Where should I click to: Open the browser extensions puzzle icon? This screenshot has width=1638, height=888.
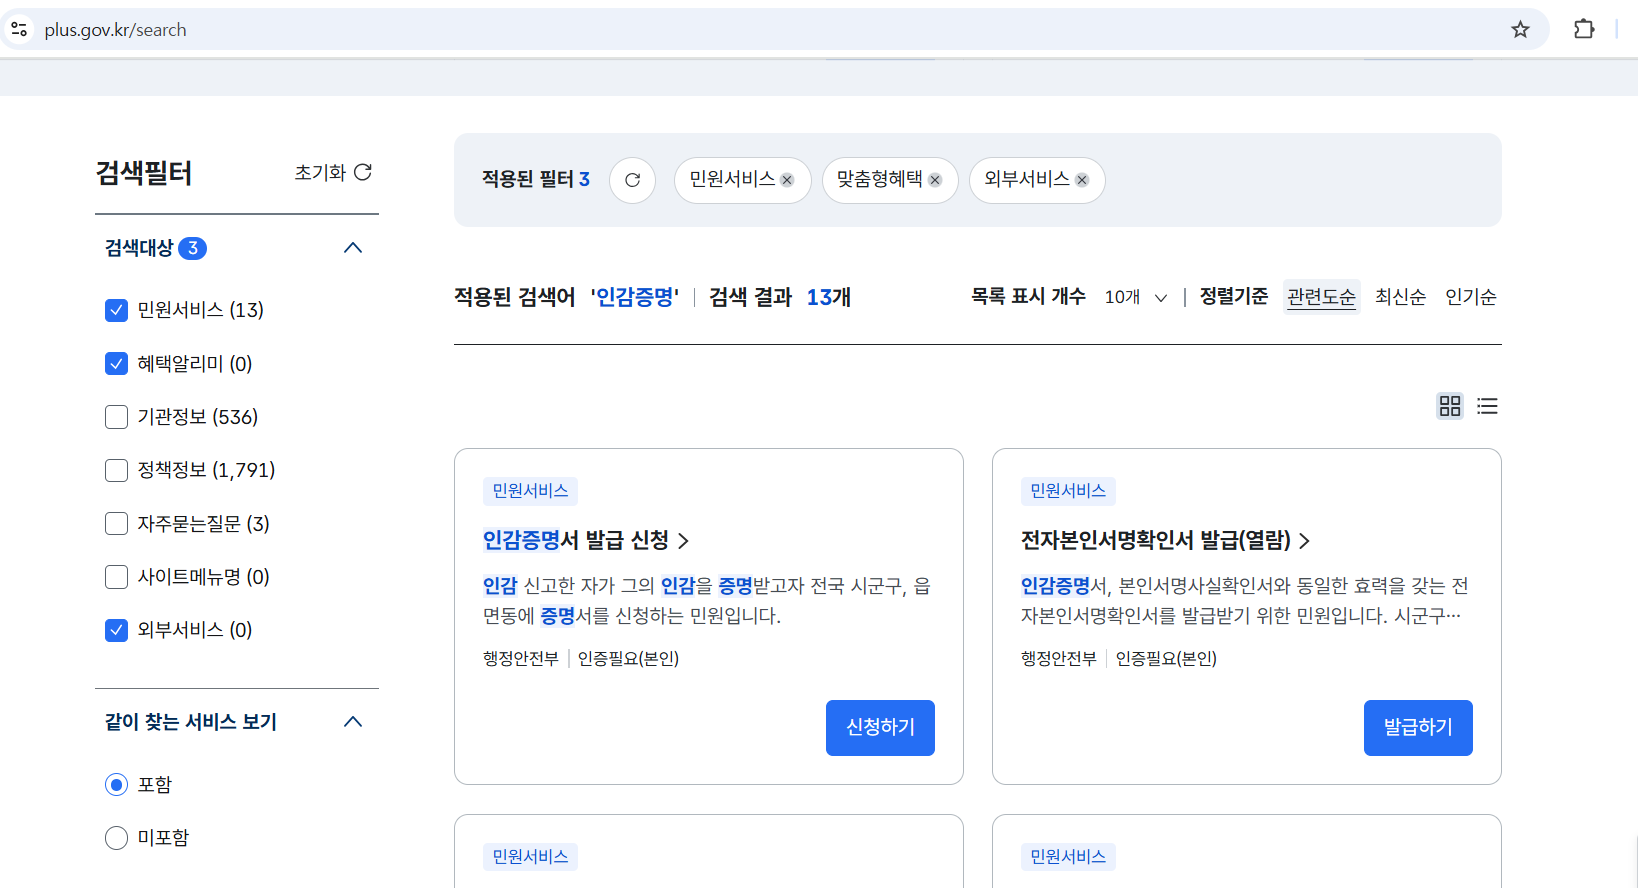tap(1584, 29)
